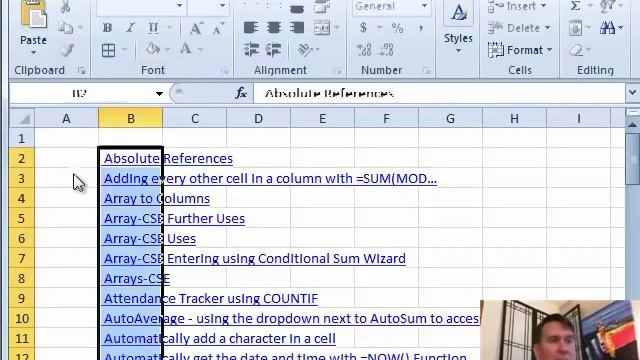Click the Paste clipboard icon
This screenshot has width=640, height=360.
[x=33, y=15]
